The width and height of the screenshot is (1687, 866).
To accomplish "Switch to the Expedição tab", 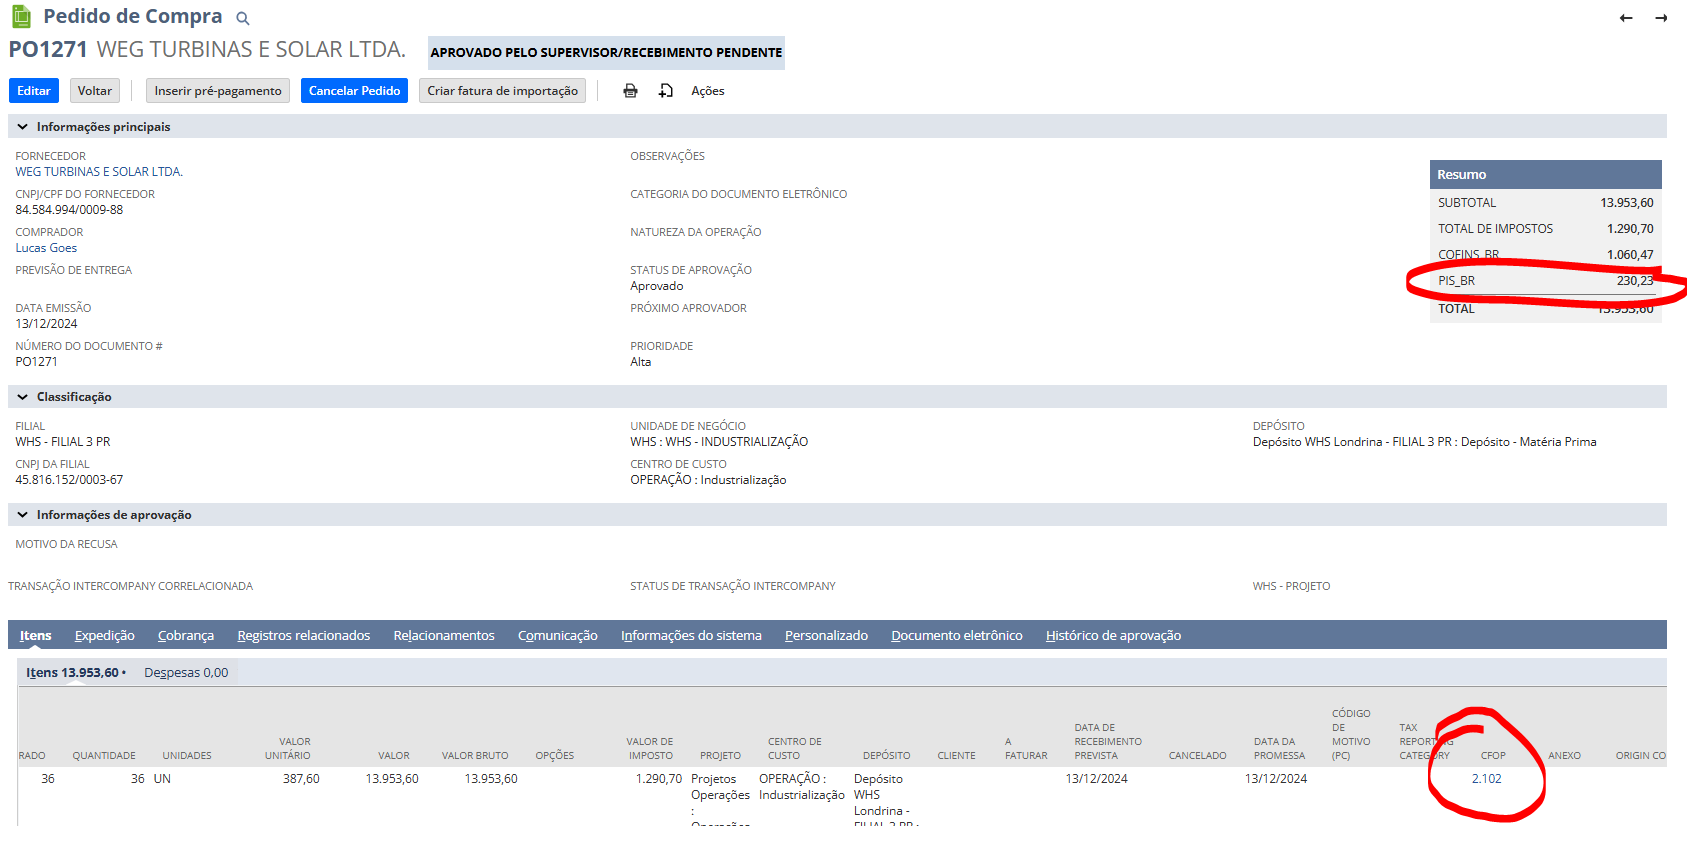I will (x=104, y=636).
